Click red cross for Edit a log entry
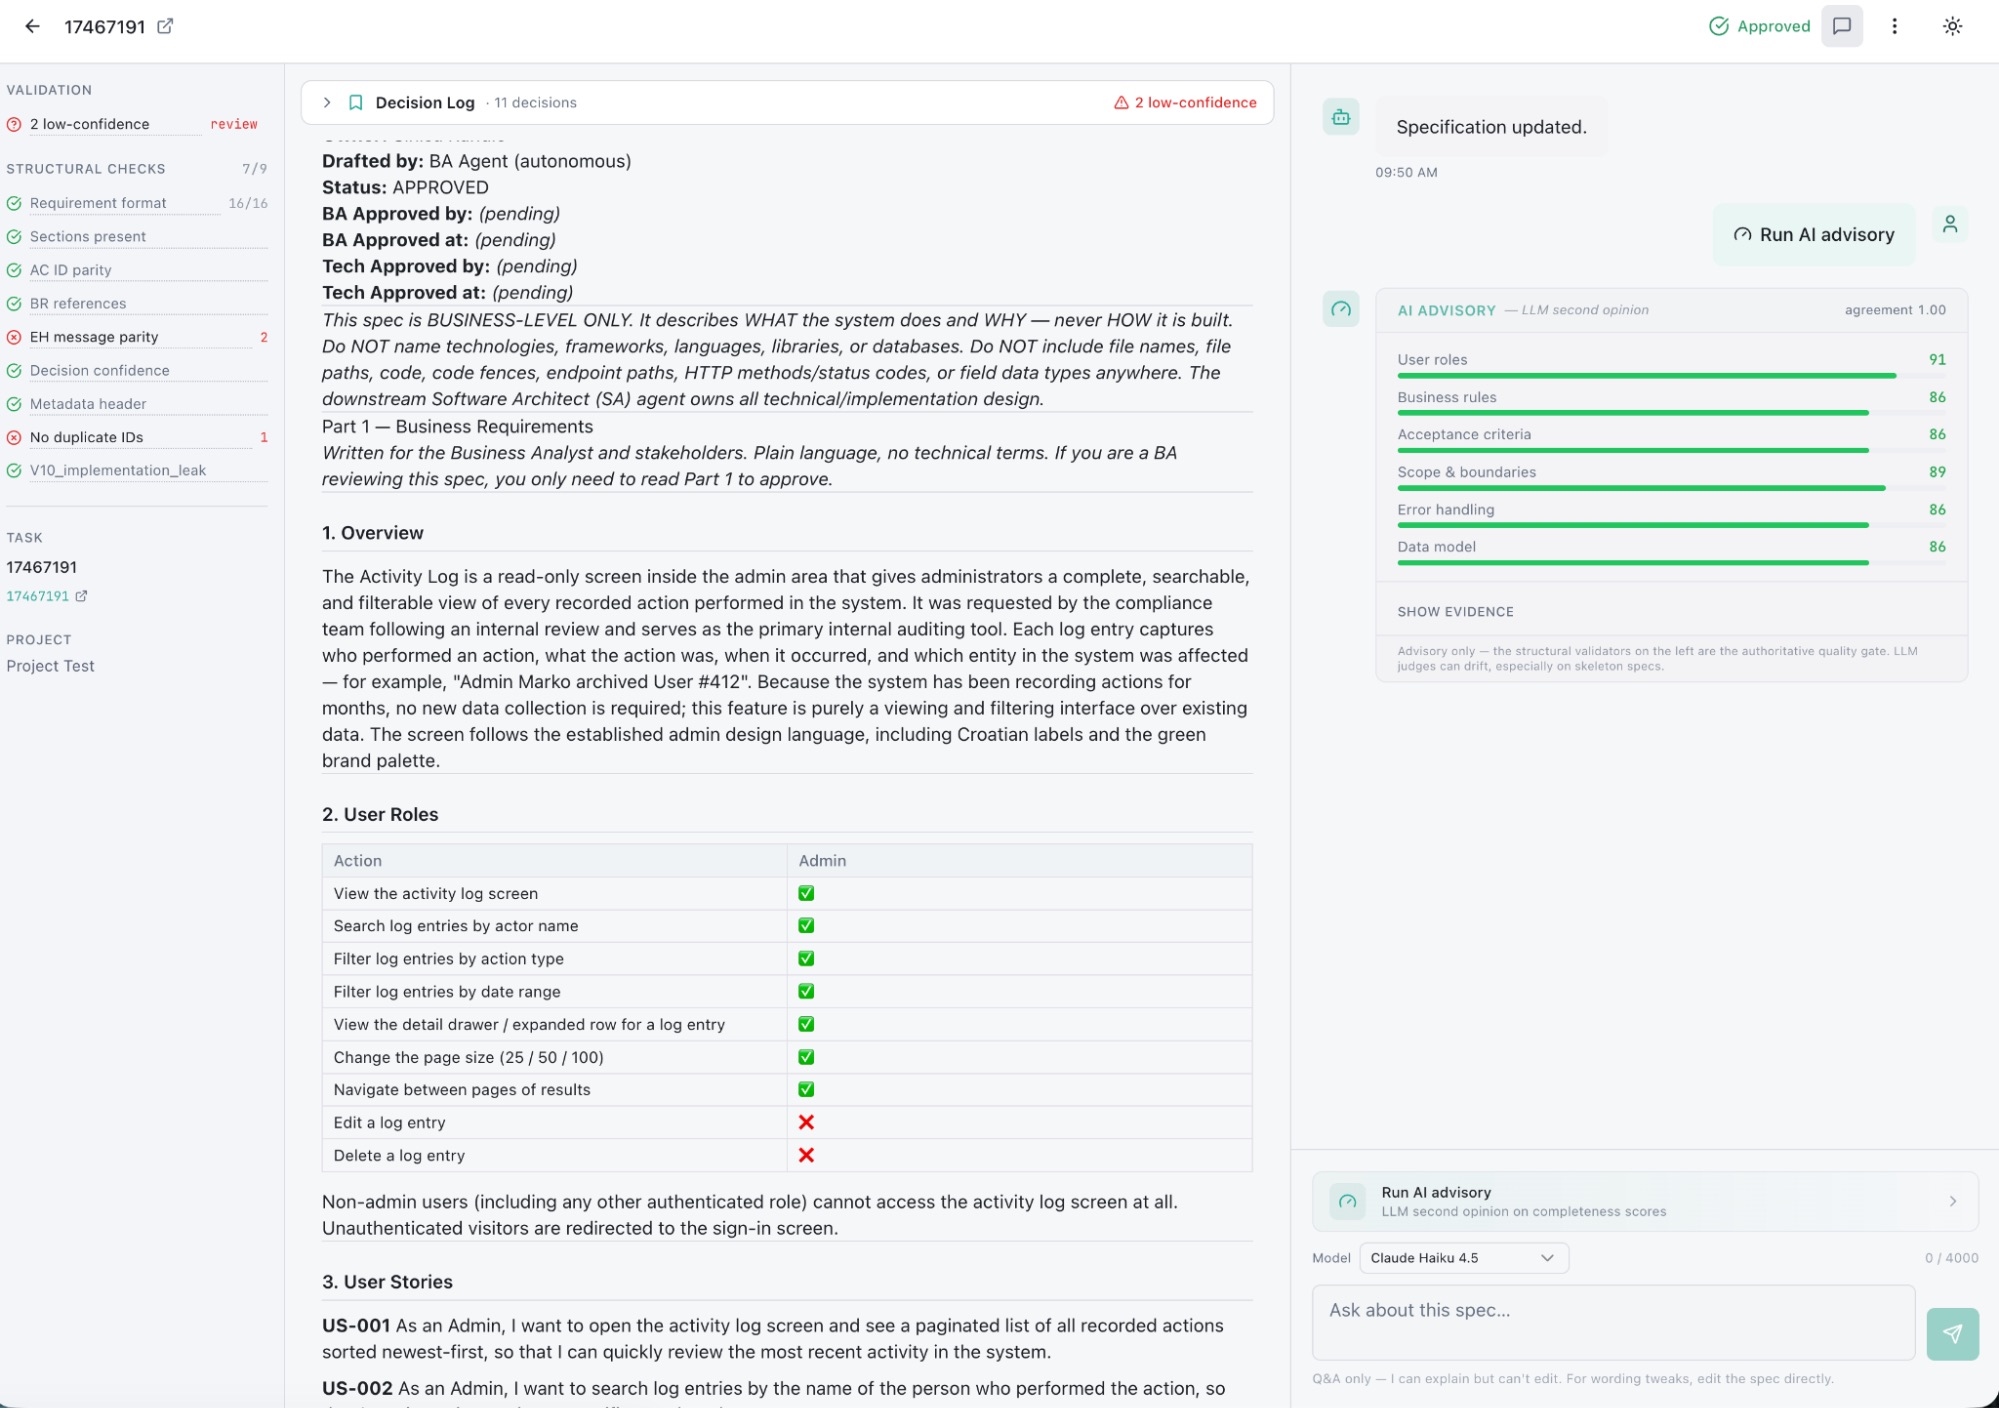1999x1409 pixels. pyautogui.click(x=806, y=1122)
